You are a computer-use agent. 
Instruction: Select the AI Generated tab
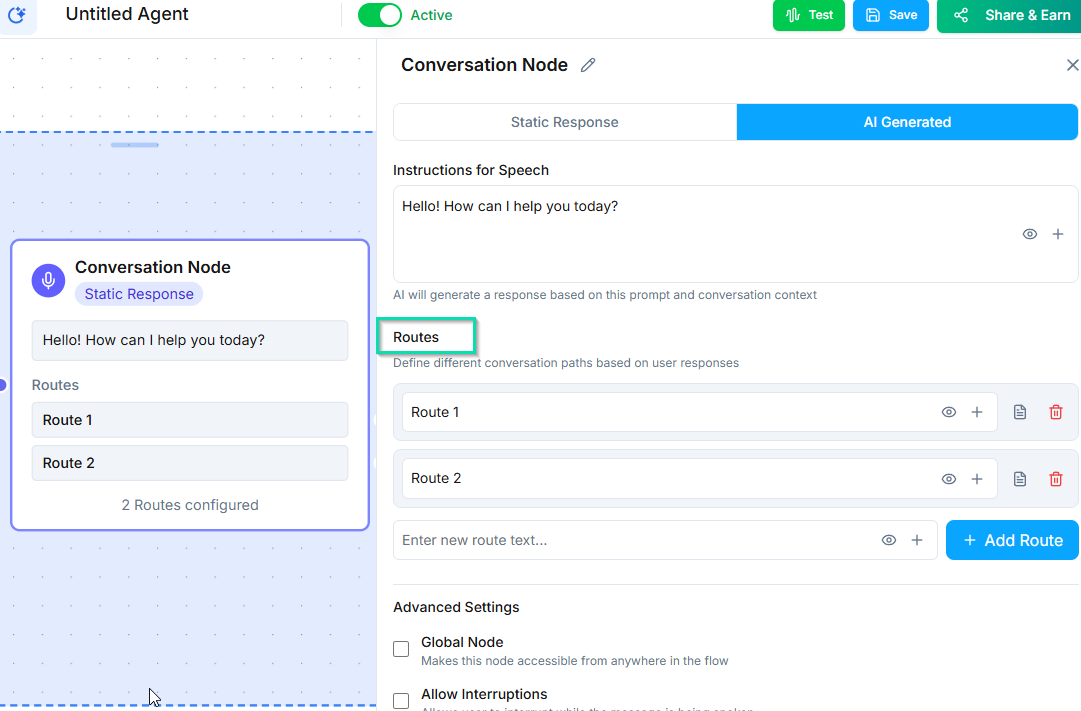coord(907,122)
